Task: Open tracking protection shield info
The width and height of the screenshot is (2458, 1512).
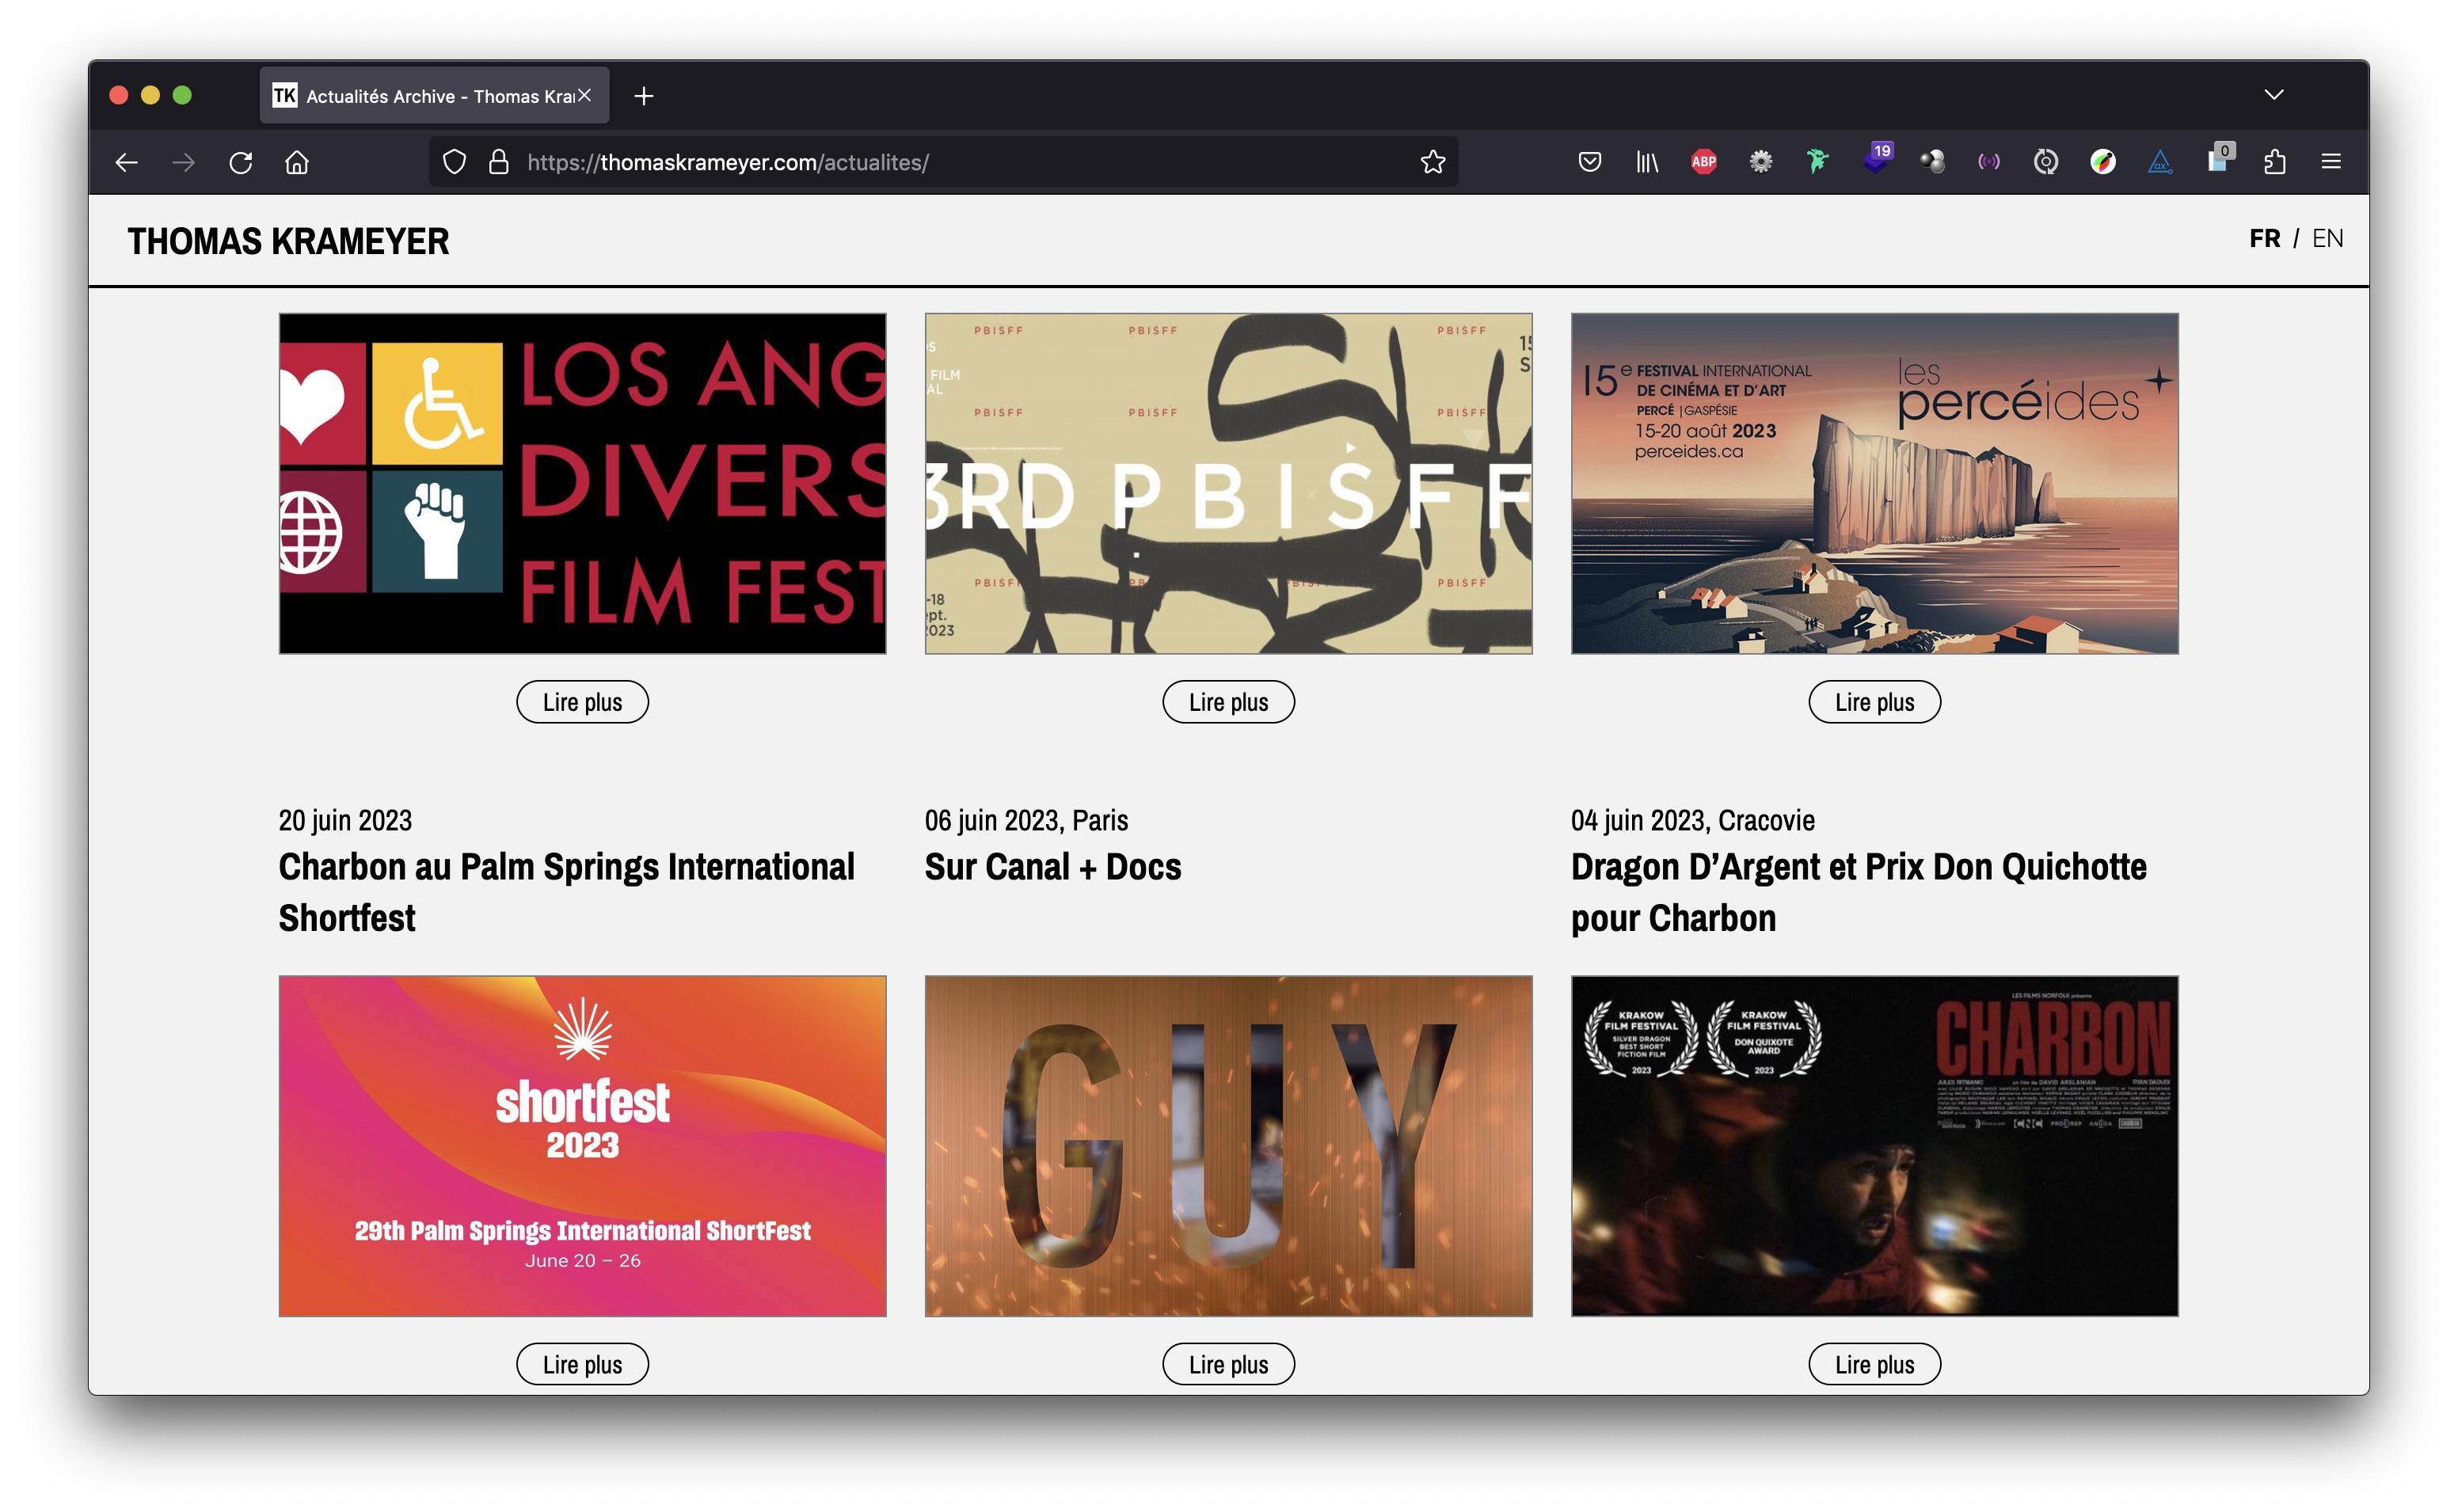Action: click(x=454, y=162)
